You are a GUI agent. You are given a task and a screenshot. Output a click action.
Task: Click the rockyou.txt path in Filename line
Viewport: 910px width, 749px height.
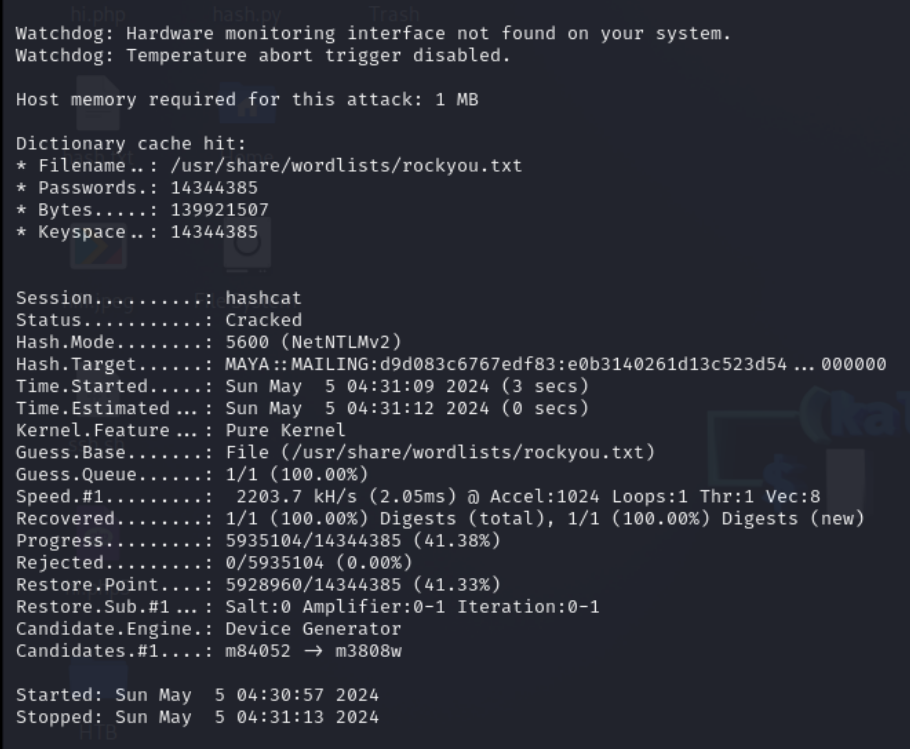coord(346,165)
